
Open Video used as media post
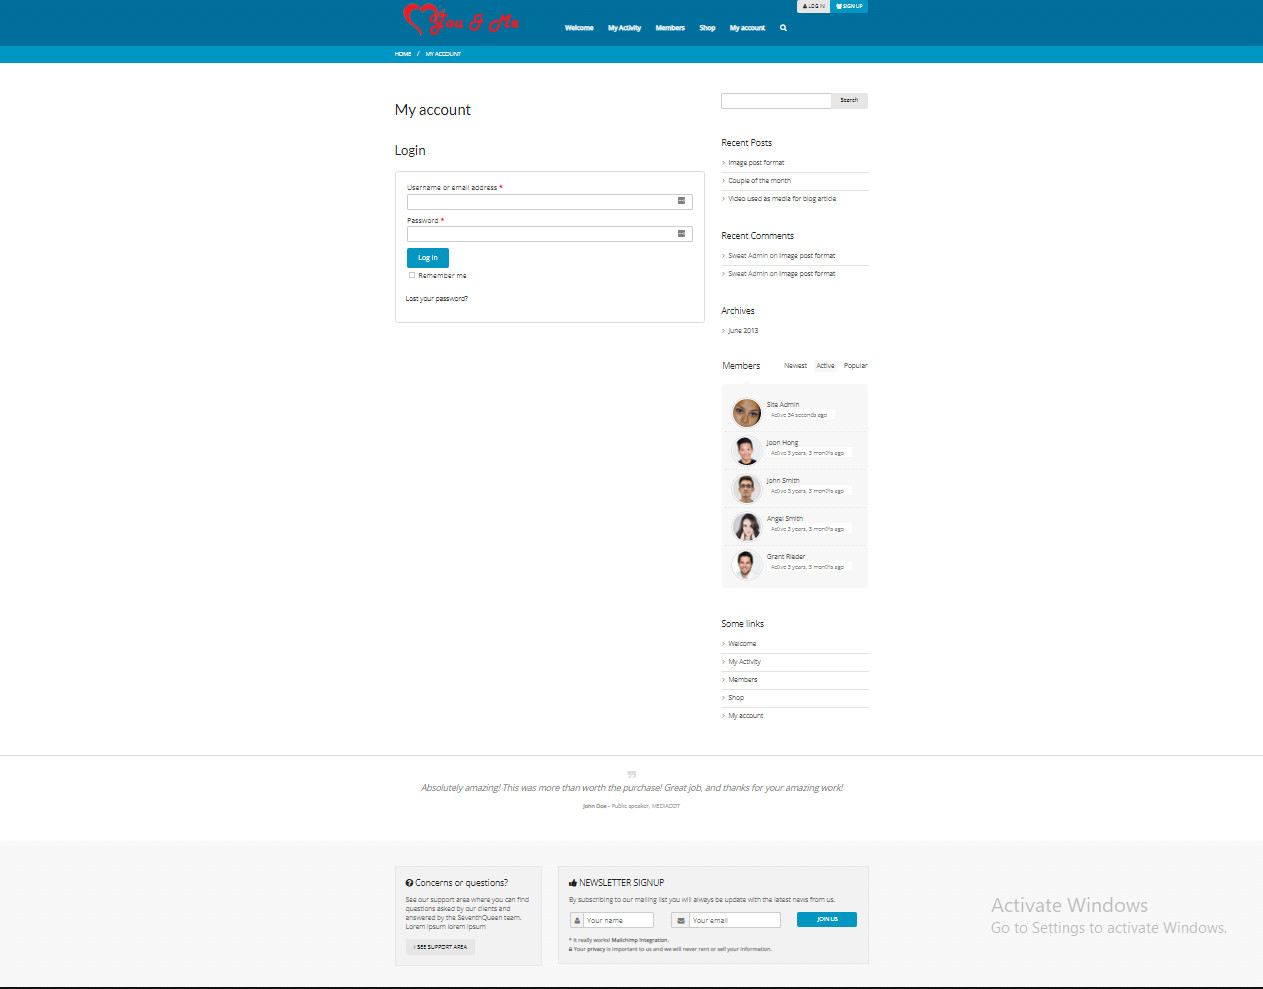(782, 199)
